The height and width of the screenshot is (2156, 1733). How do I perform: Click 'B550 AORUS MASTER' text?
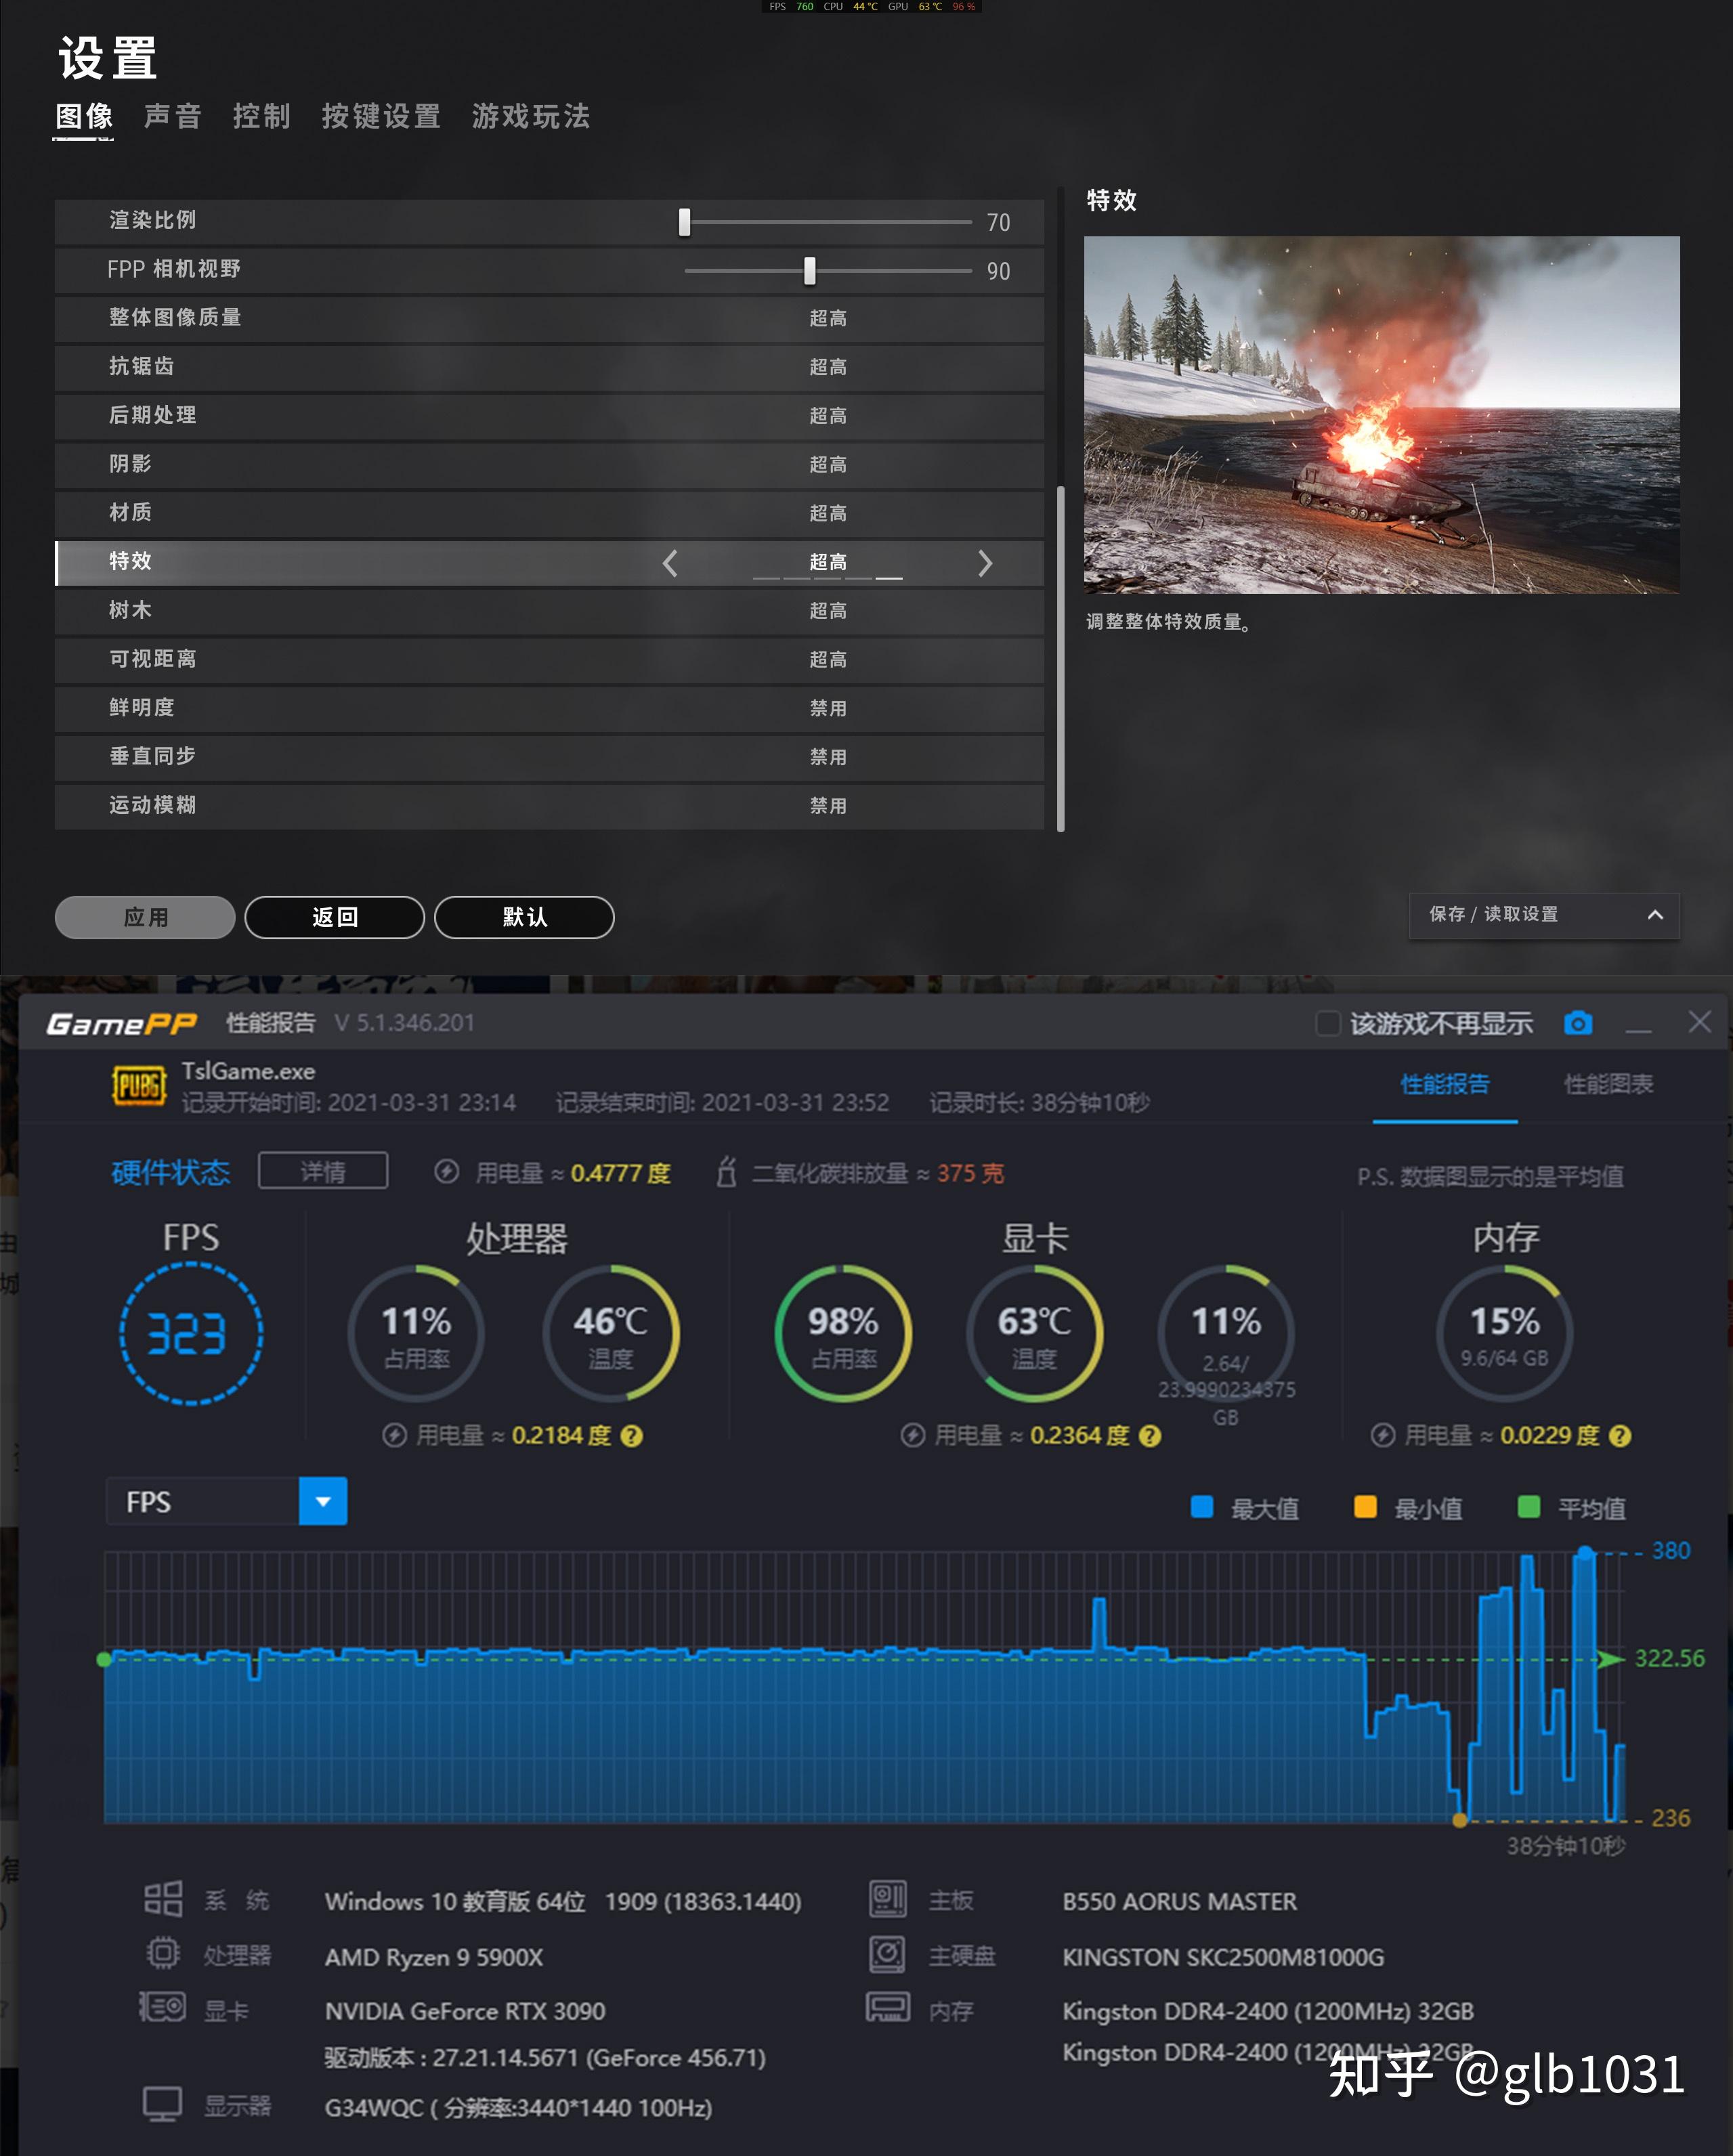tap(1179, 1901)
